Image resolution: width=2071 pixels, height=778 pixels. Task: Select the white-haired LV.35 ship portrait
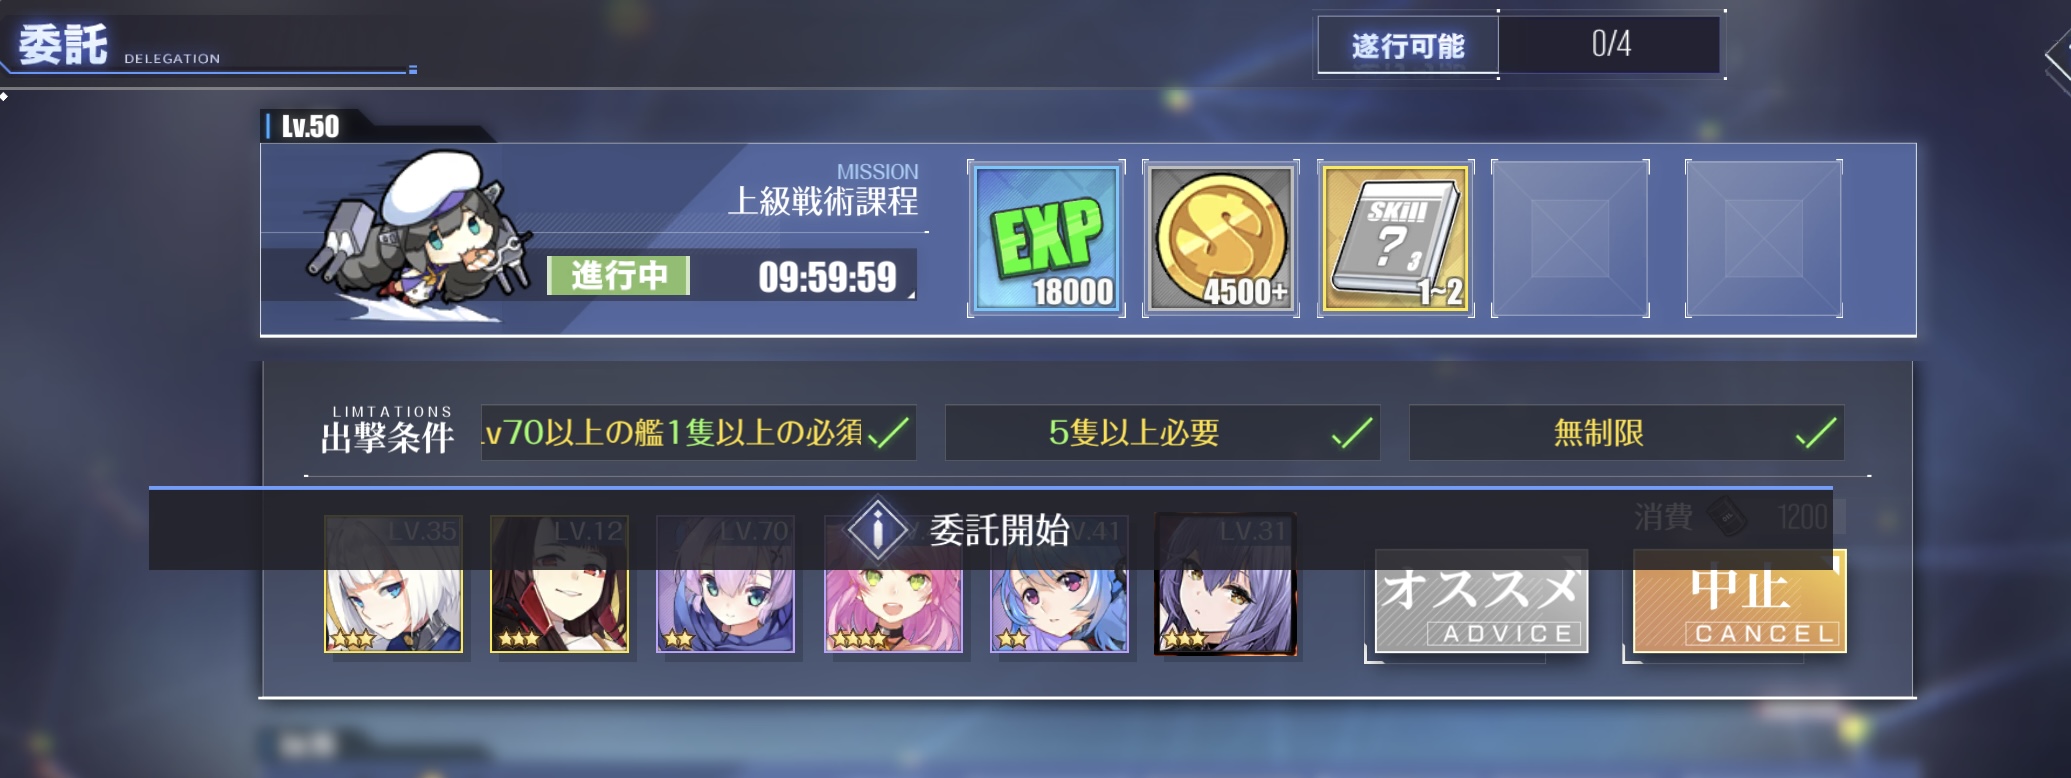point(394,584)
